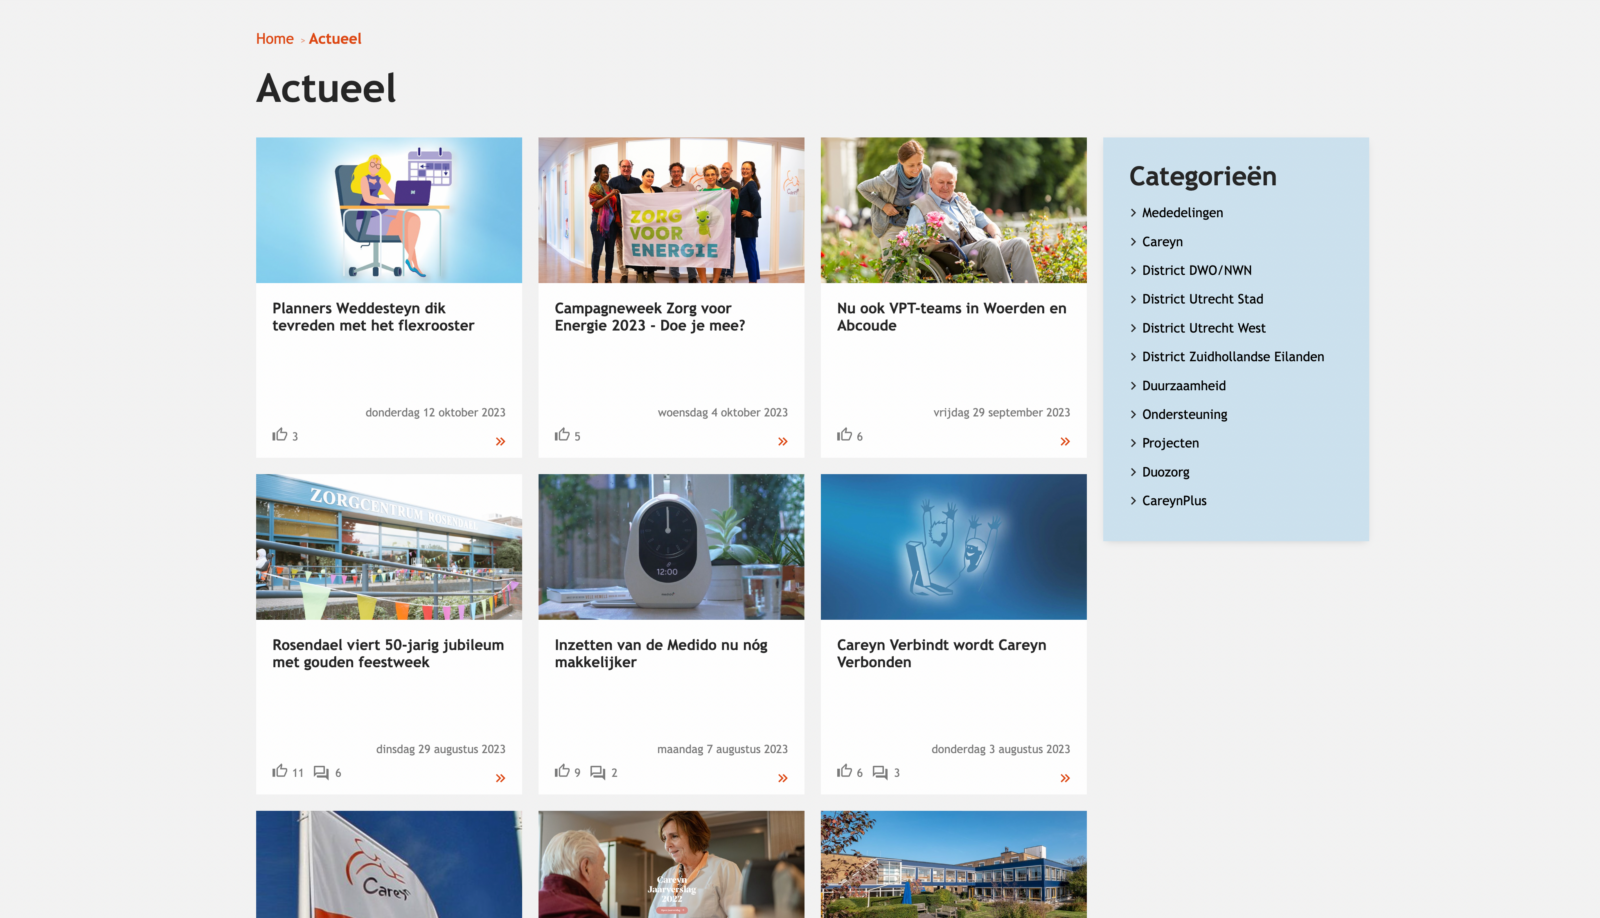Click Careyn Jaarverslag photo thumbnail
Viewport: 1600px width, 918px height.
[x=671, y=864]
